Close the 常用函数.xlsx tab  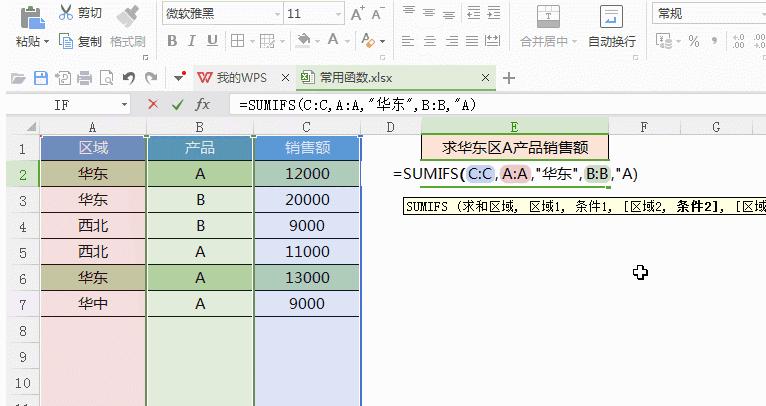485,78
